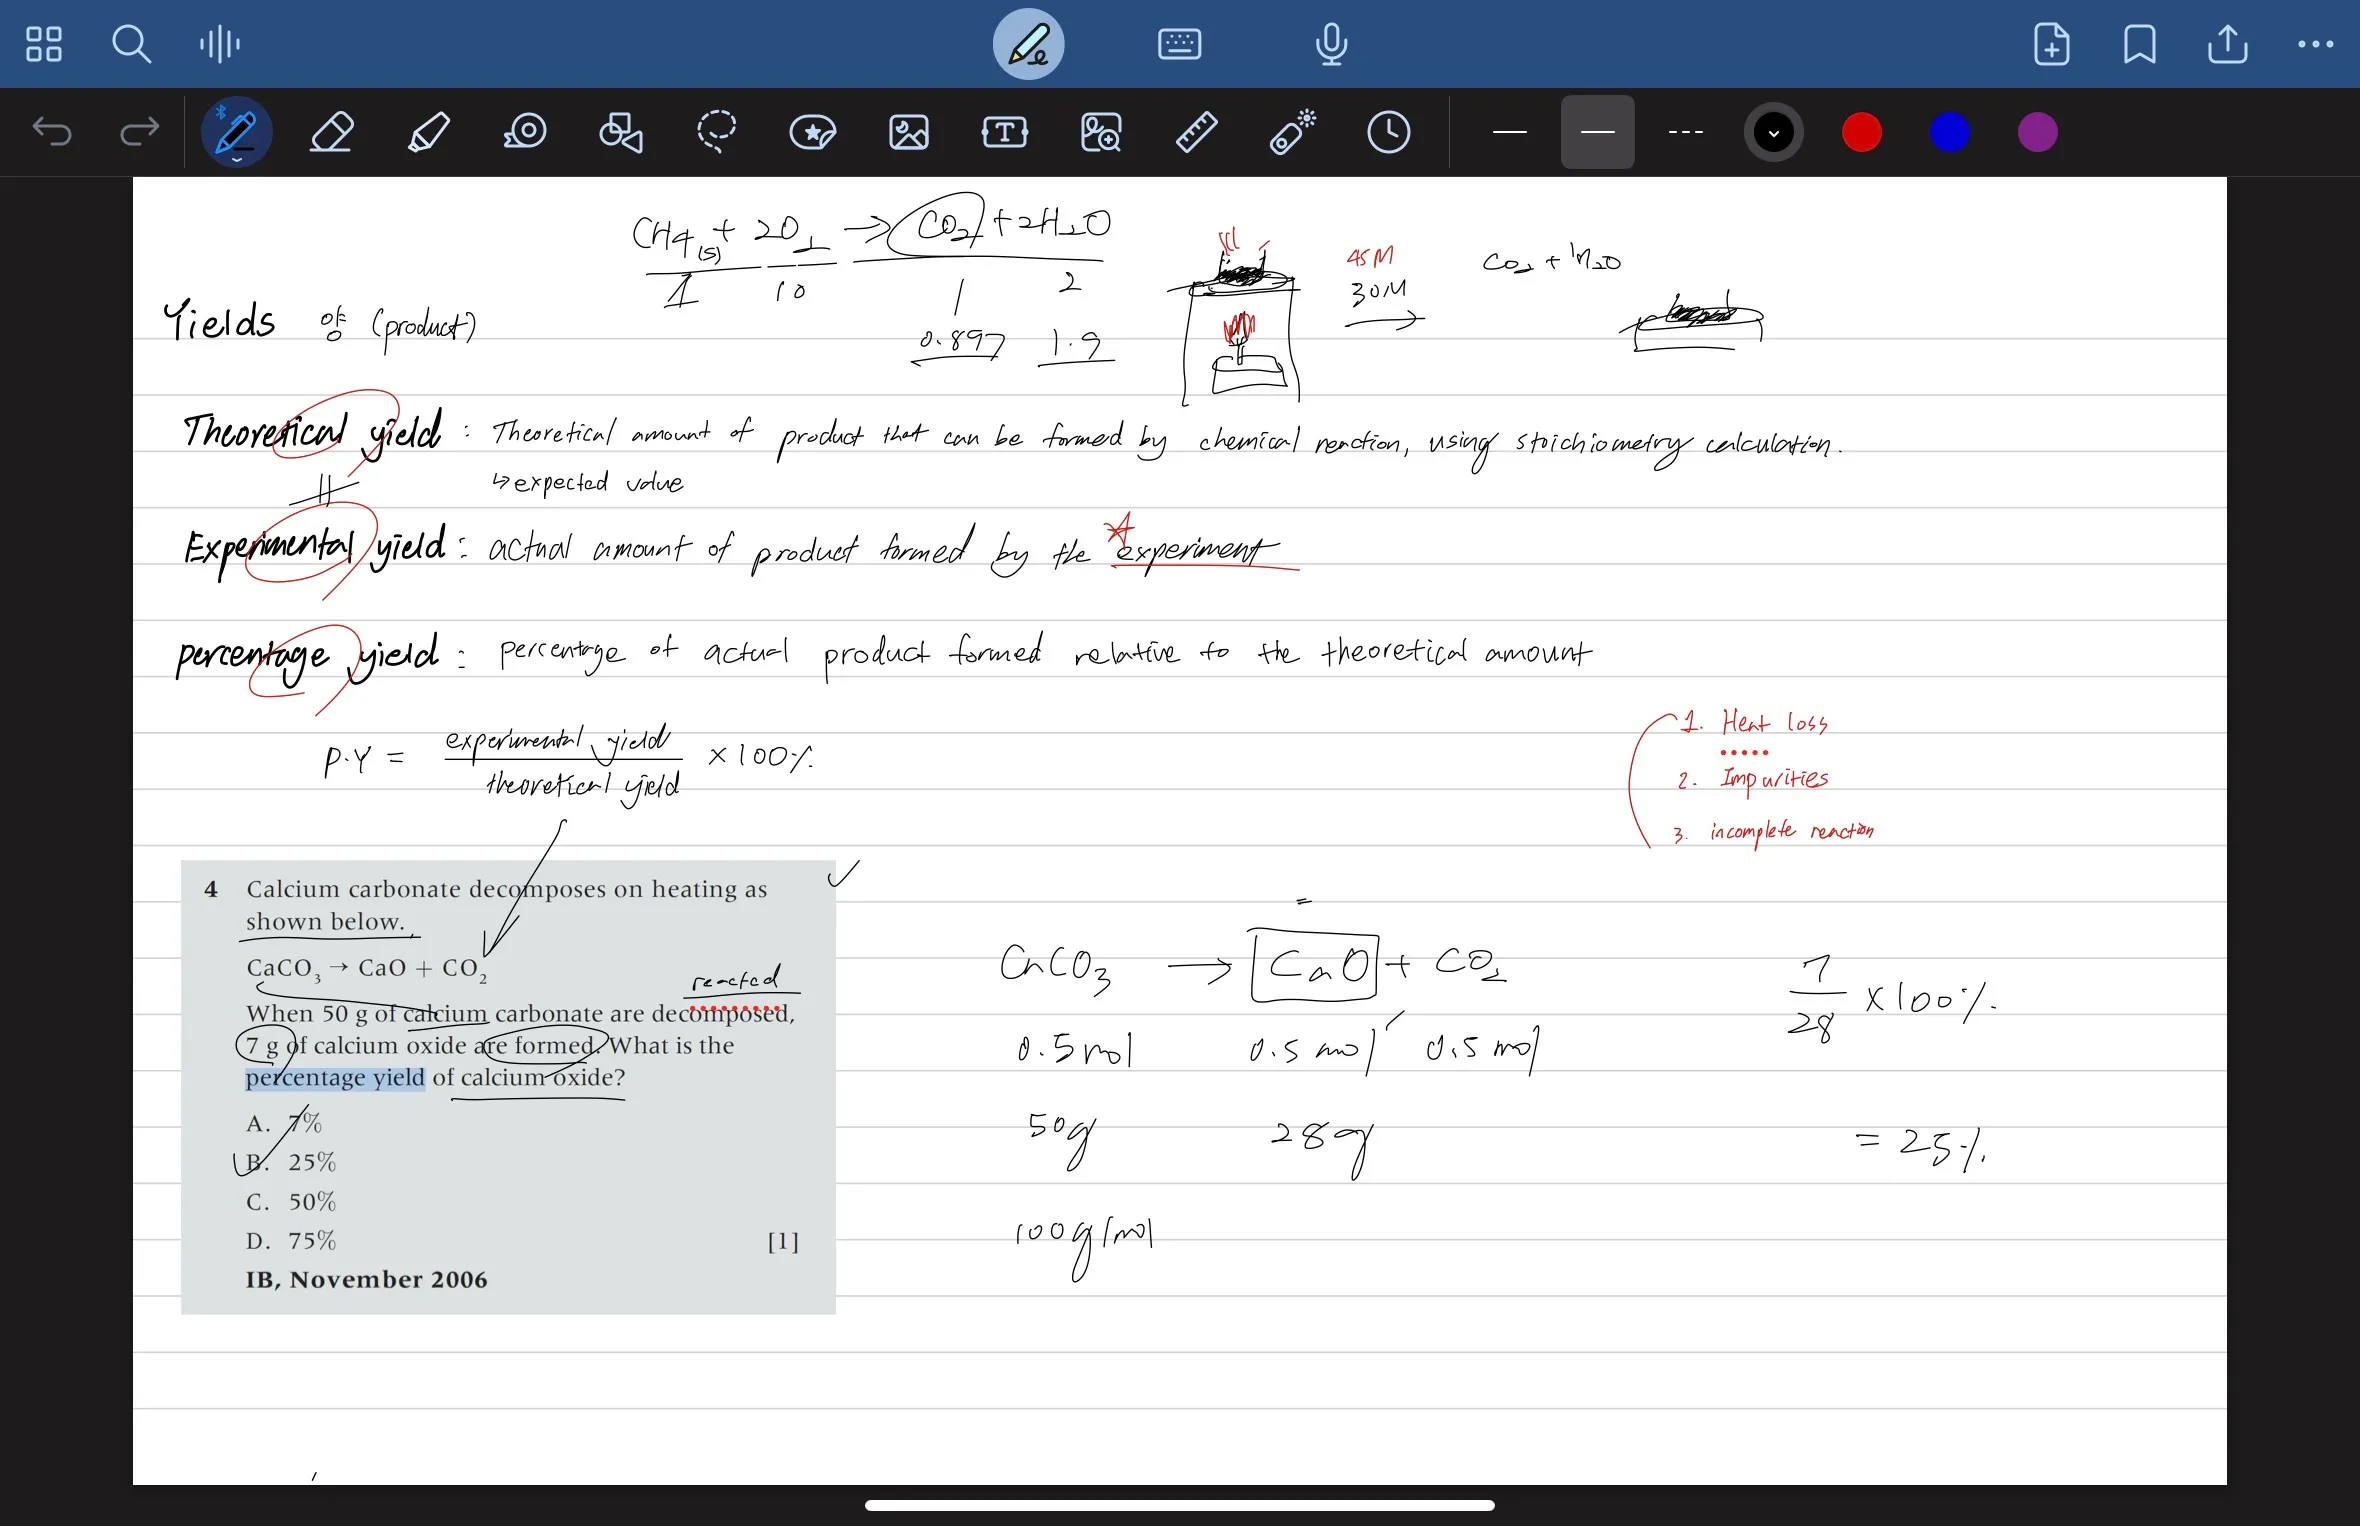The width and height of the screenshot is (2360, 1526).
Task: Choose the medium stroke width
Action: (x=1597, y=132)
